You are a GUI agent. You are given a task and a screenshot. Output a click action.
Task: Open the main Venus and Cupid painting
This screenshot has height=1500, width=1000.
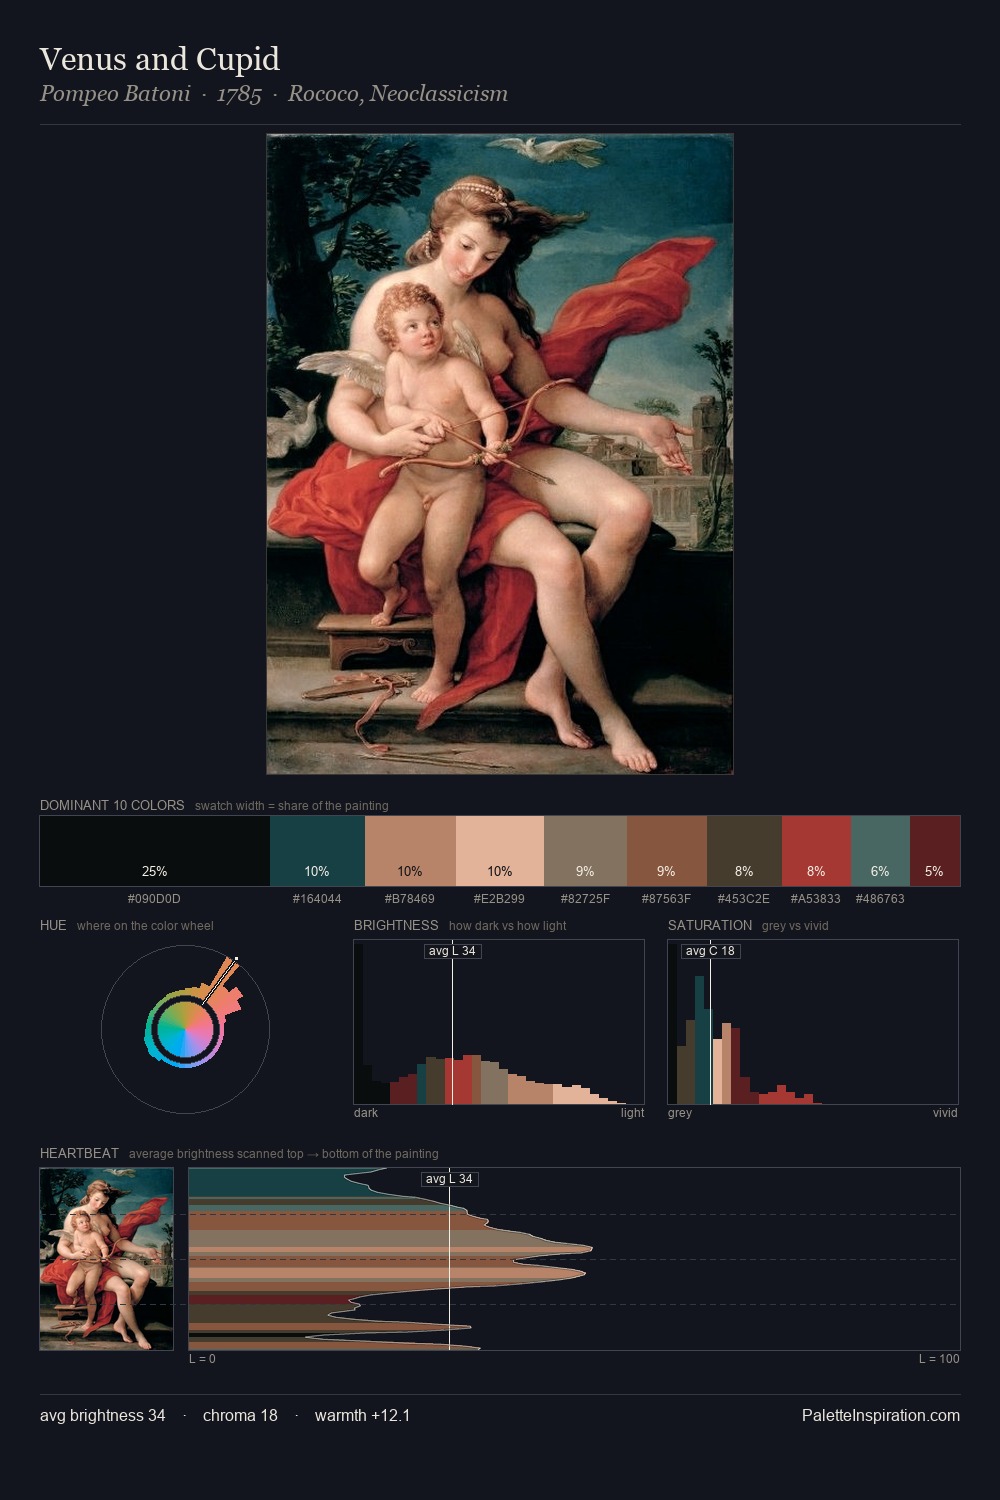coord(500,454)
